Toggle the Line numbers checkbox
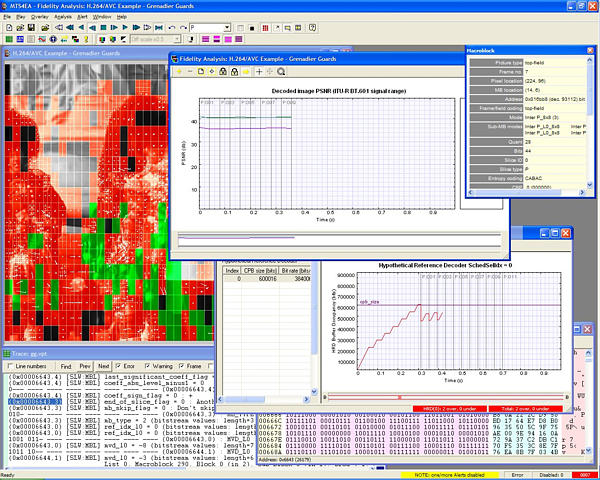This screenshot has height=480, width=600. click(10, 367)
